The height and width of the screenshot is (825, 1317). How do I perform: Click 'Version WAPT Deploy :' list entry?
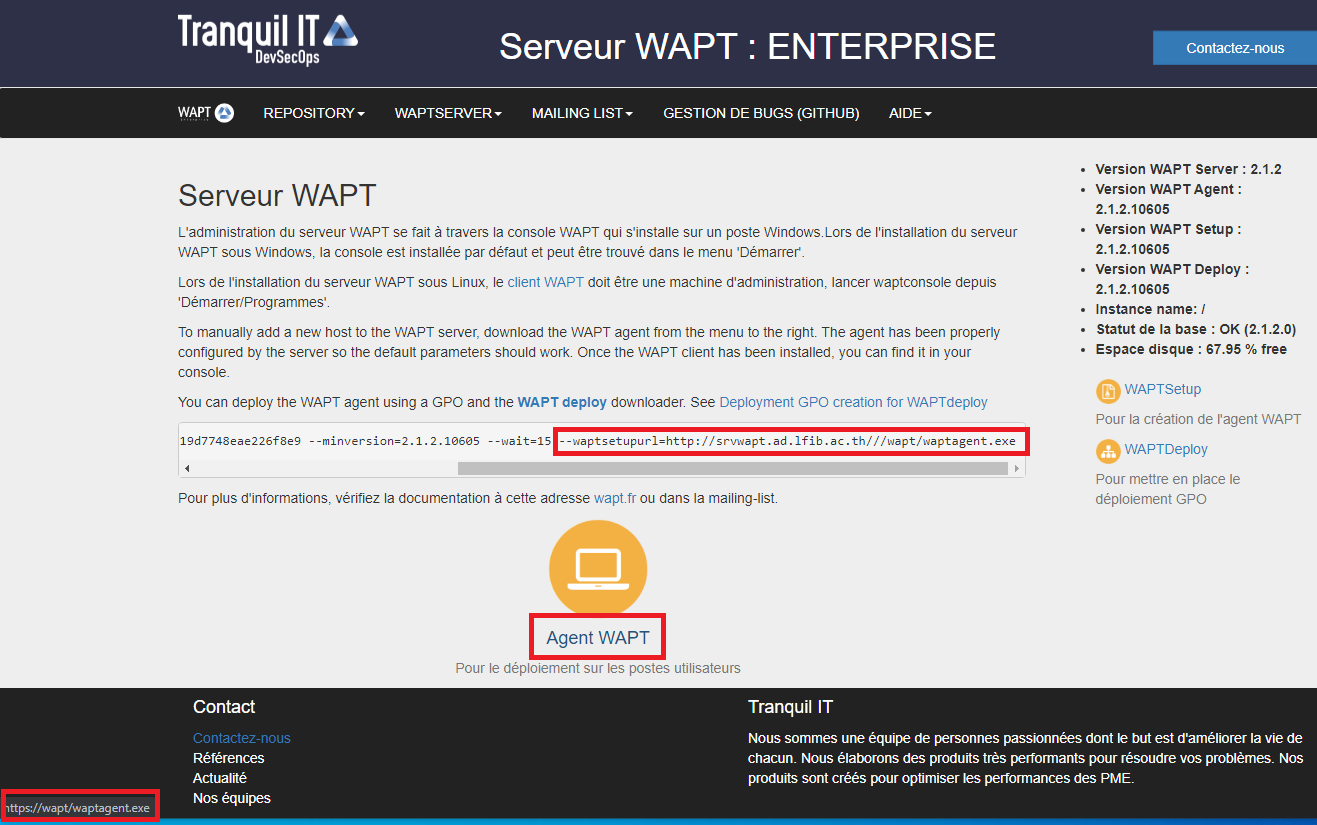click(x=1172, y=279)
